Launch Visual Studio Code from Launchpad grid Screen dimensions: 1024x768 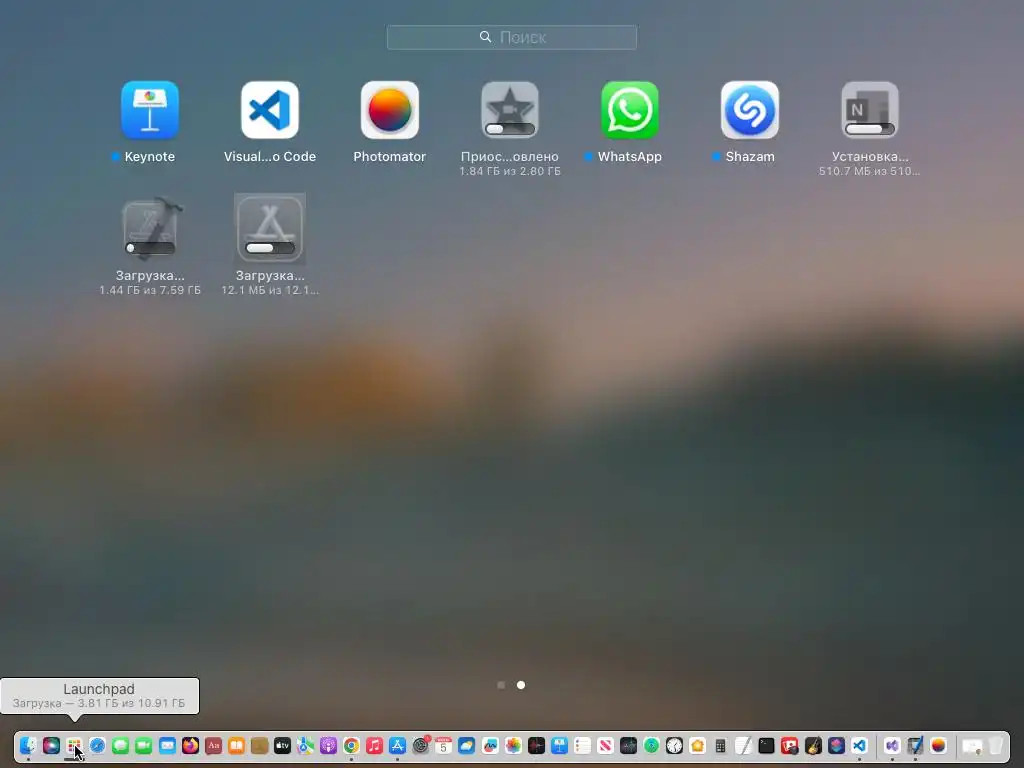coord(270,110)
